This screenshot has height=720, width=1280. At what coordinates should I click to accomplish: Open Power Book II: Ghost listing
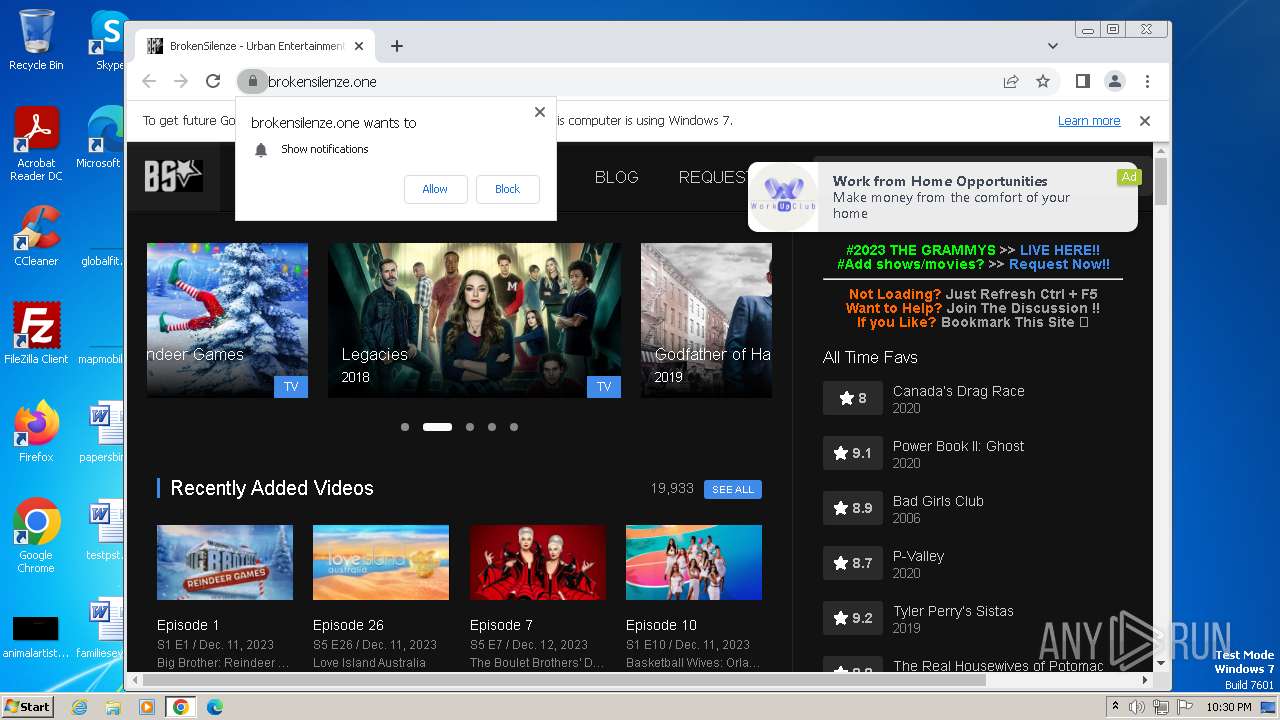(958, 446)
